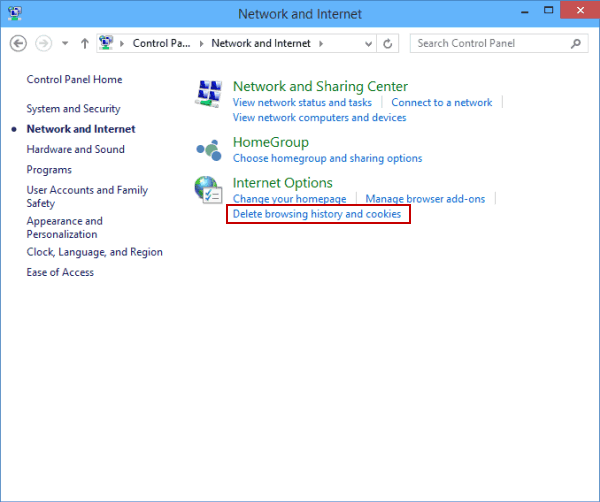The height and width of the screenshot is (502, 600).
Task: Go up one level with Up arrow
Action: [x=85, y=43]
